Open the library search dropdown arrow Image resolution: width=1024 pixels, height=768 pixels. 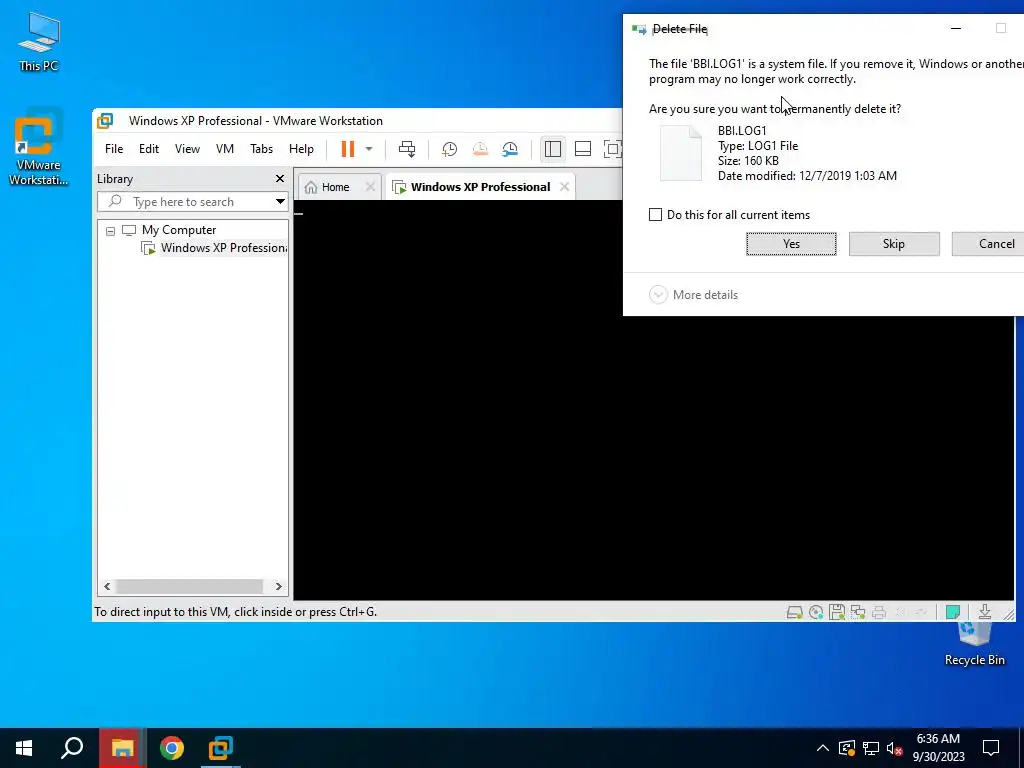click(280, 202)
